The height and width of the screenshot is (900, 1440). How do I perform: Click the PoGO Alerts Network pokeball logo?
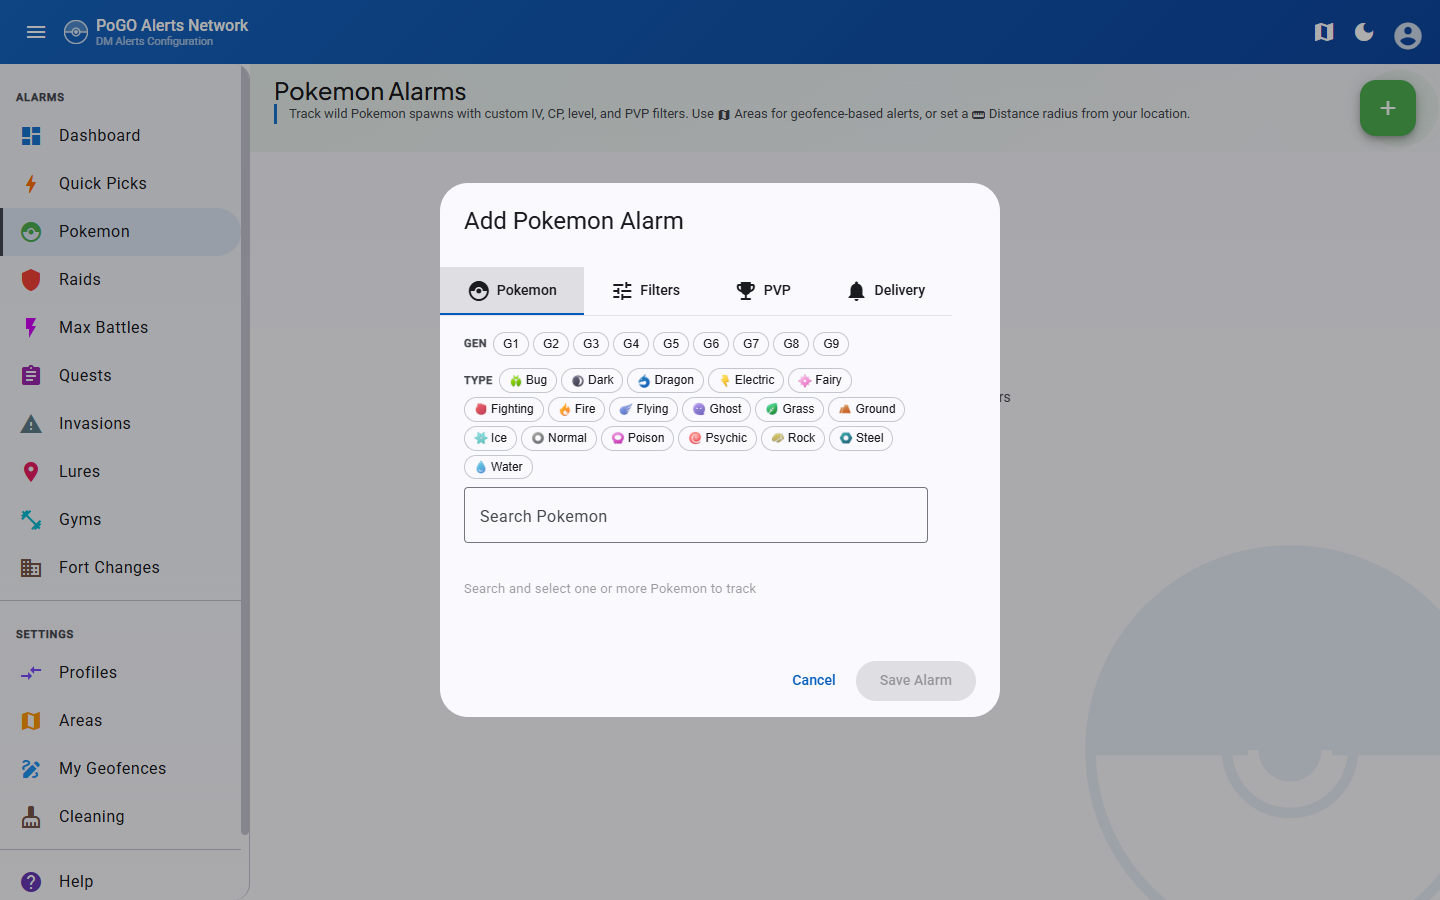[76, 32]
